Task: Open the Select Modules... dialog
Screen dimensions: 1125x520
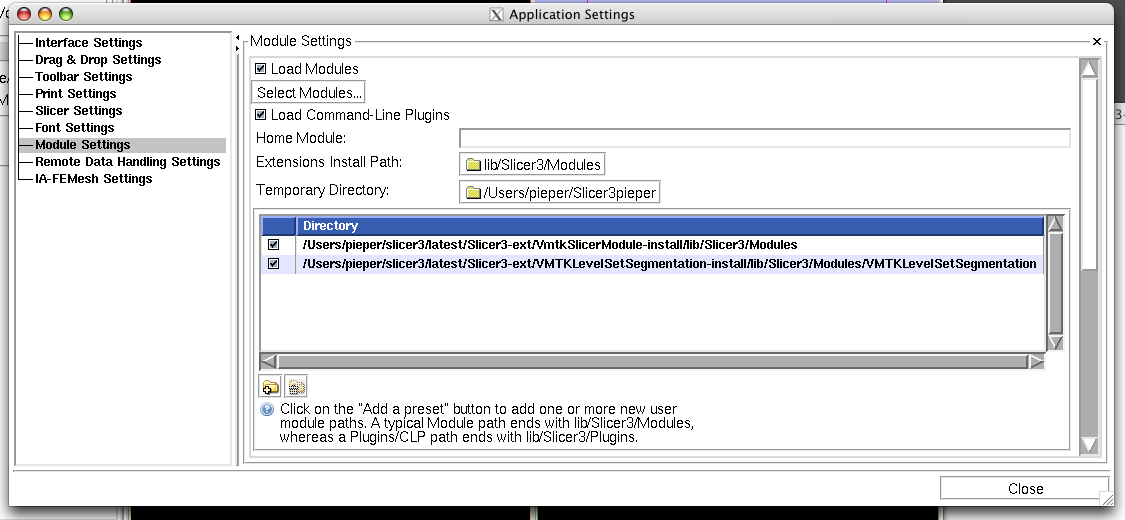Action: (x=308, y=93)
